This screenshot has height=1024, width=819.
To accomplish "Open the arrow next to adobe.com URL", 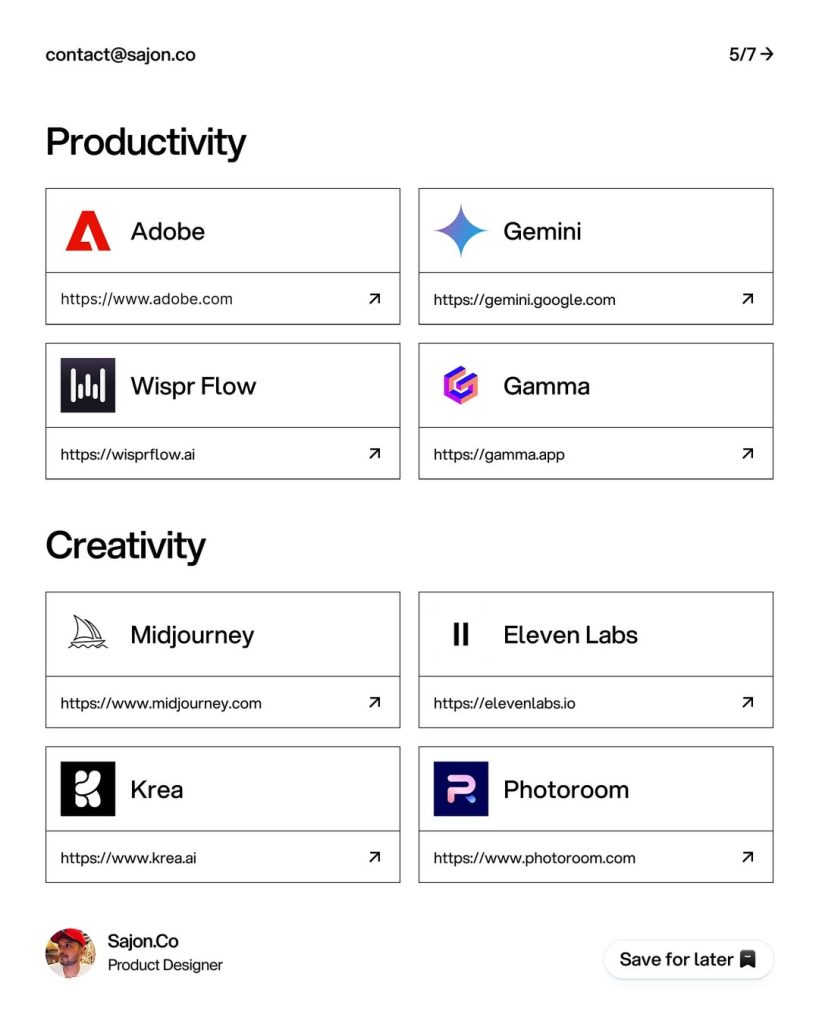I will [x=374, y=298].
